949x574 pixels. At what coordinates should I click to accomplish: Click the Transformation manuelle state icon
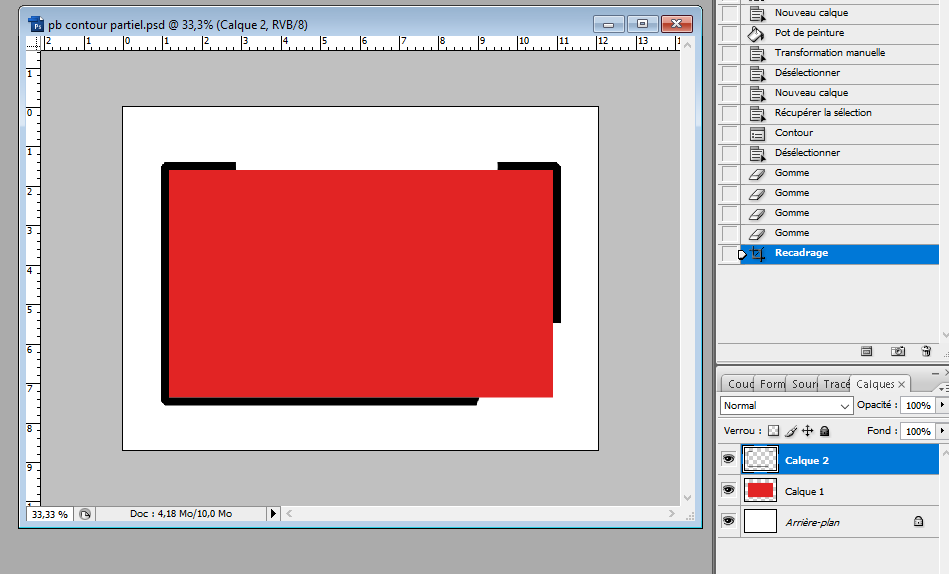[757, 53]
